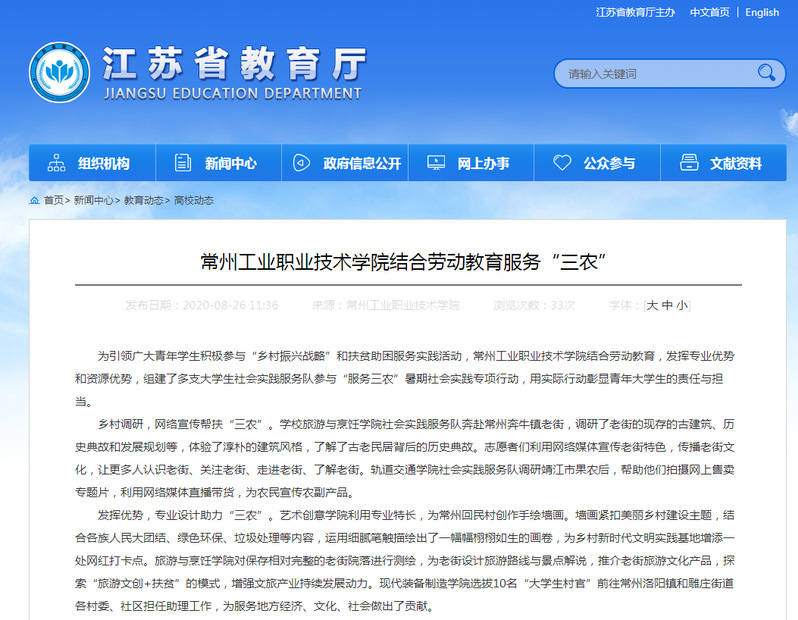
Task: Open the 组织机构 menu
Action: click(103, 164)
